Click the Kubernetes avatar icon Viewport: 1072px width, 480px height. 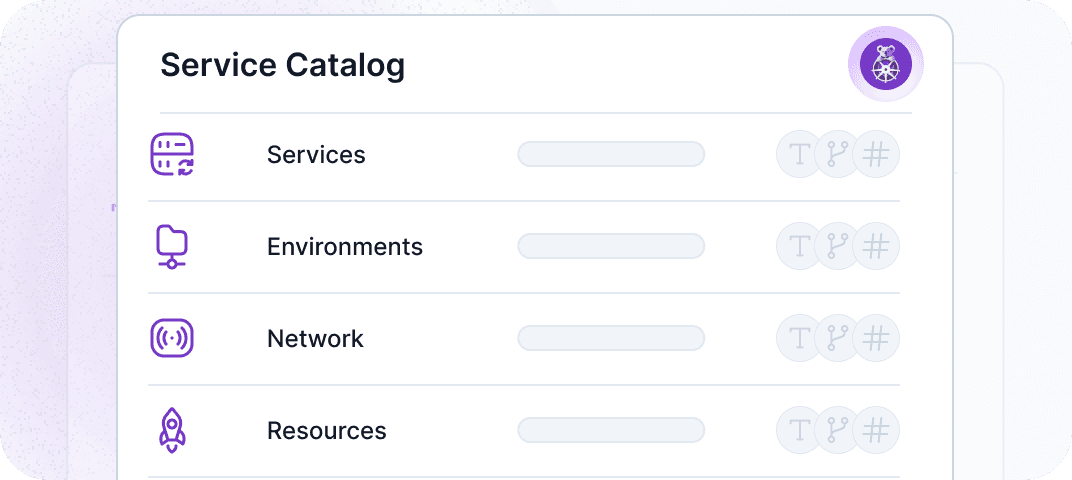(885, 64)
